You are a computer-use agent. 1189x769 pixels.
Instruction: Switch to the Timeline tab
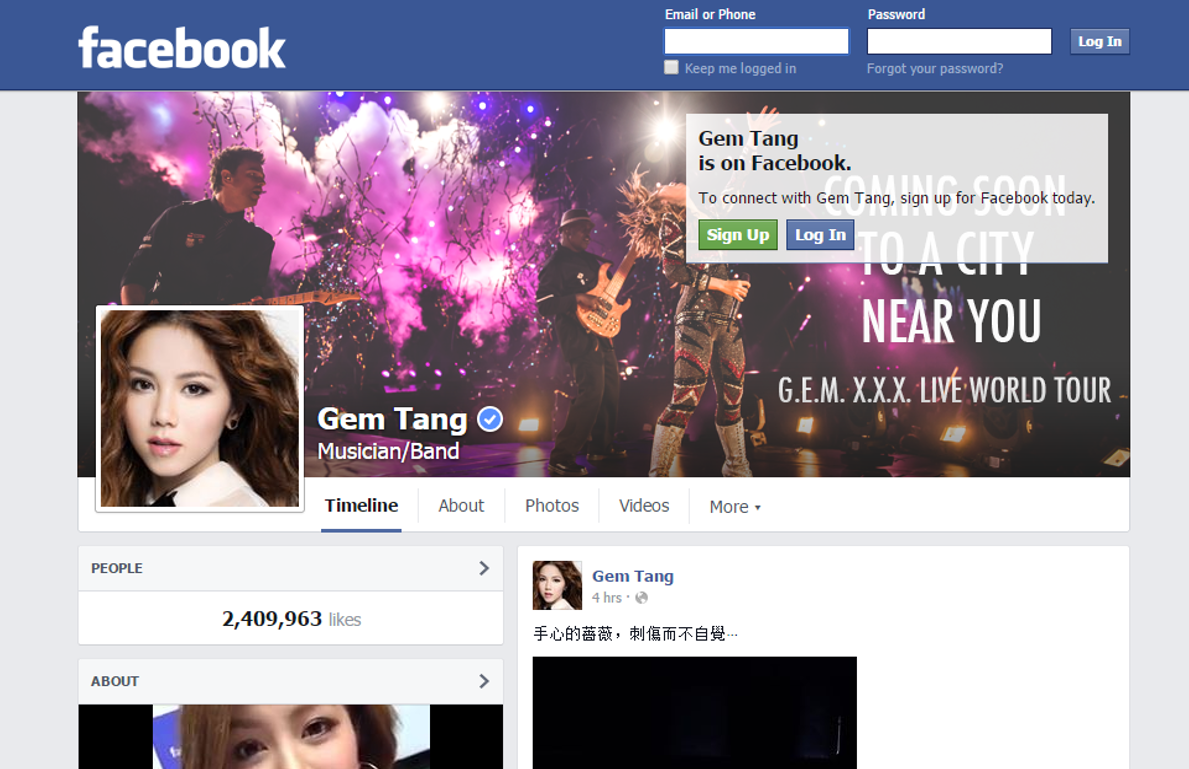pos(361,506)
